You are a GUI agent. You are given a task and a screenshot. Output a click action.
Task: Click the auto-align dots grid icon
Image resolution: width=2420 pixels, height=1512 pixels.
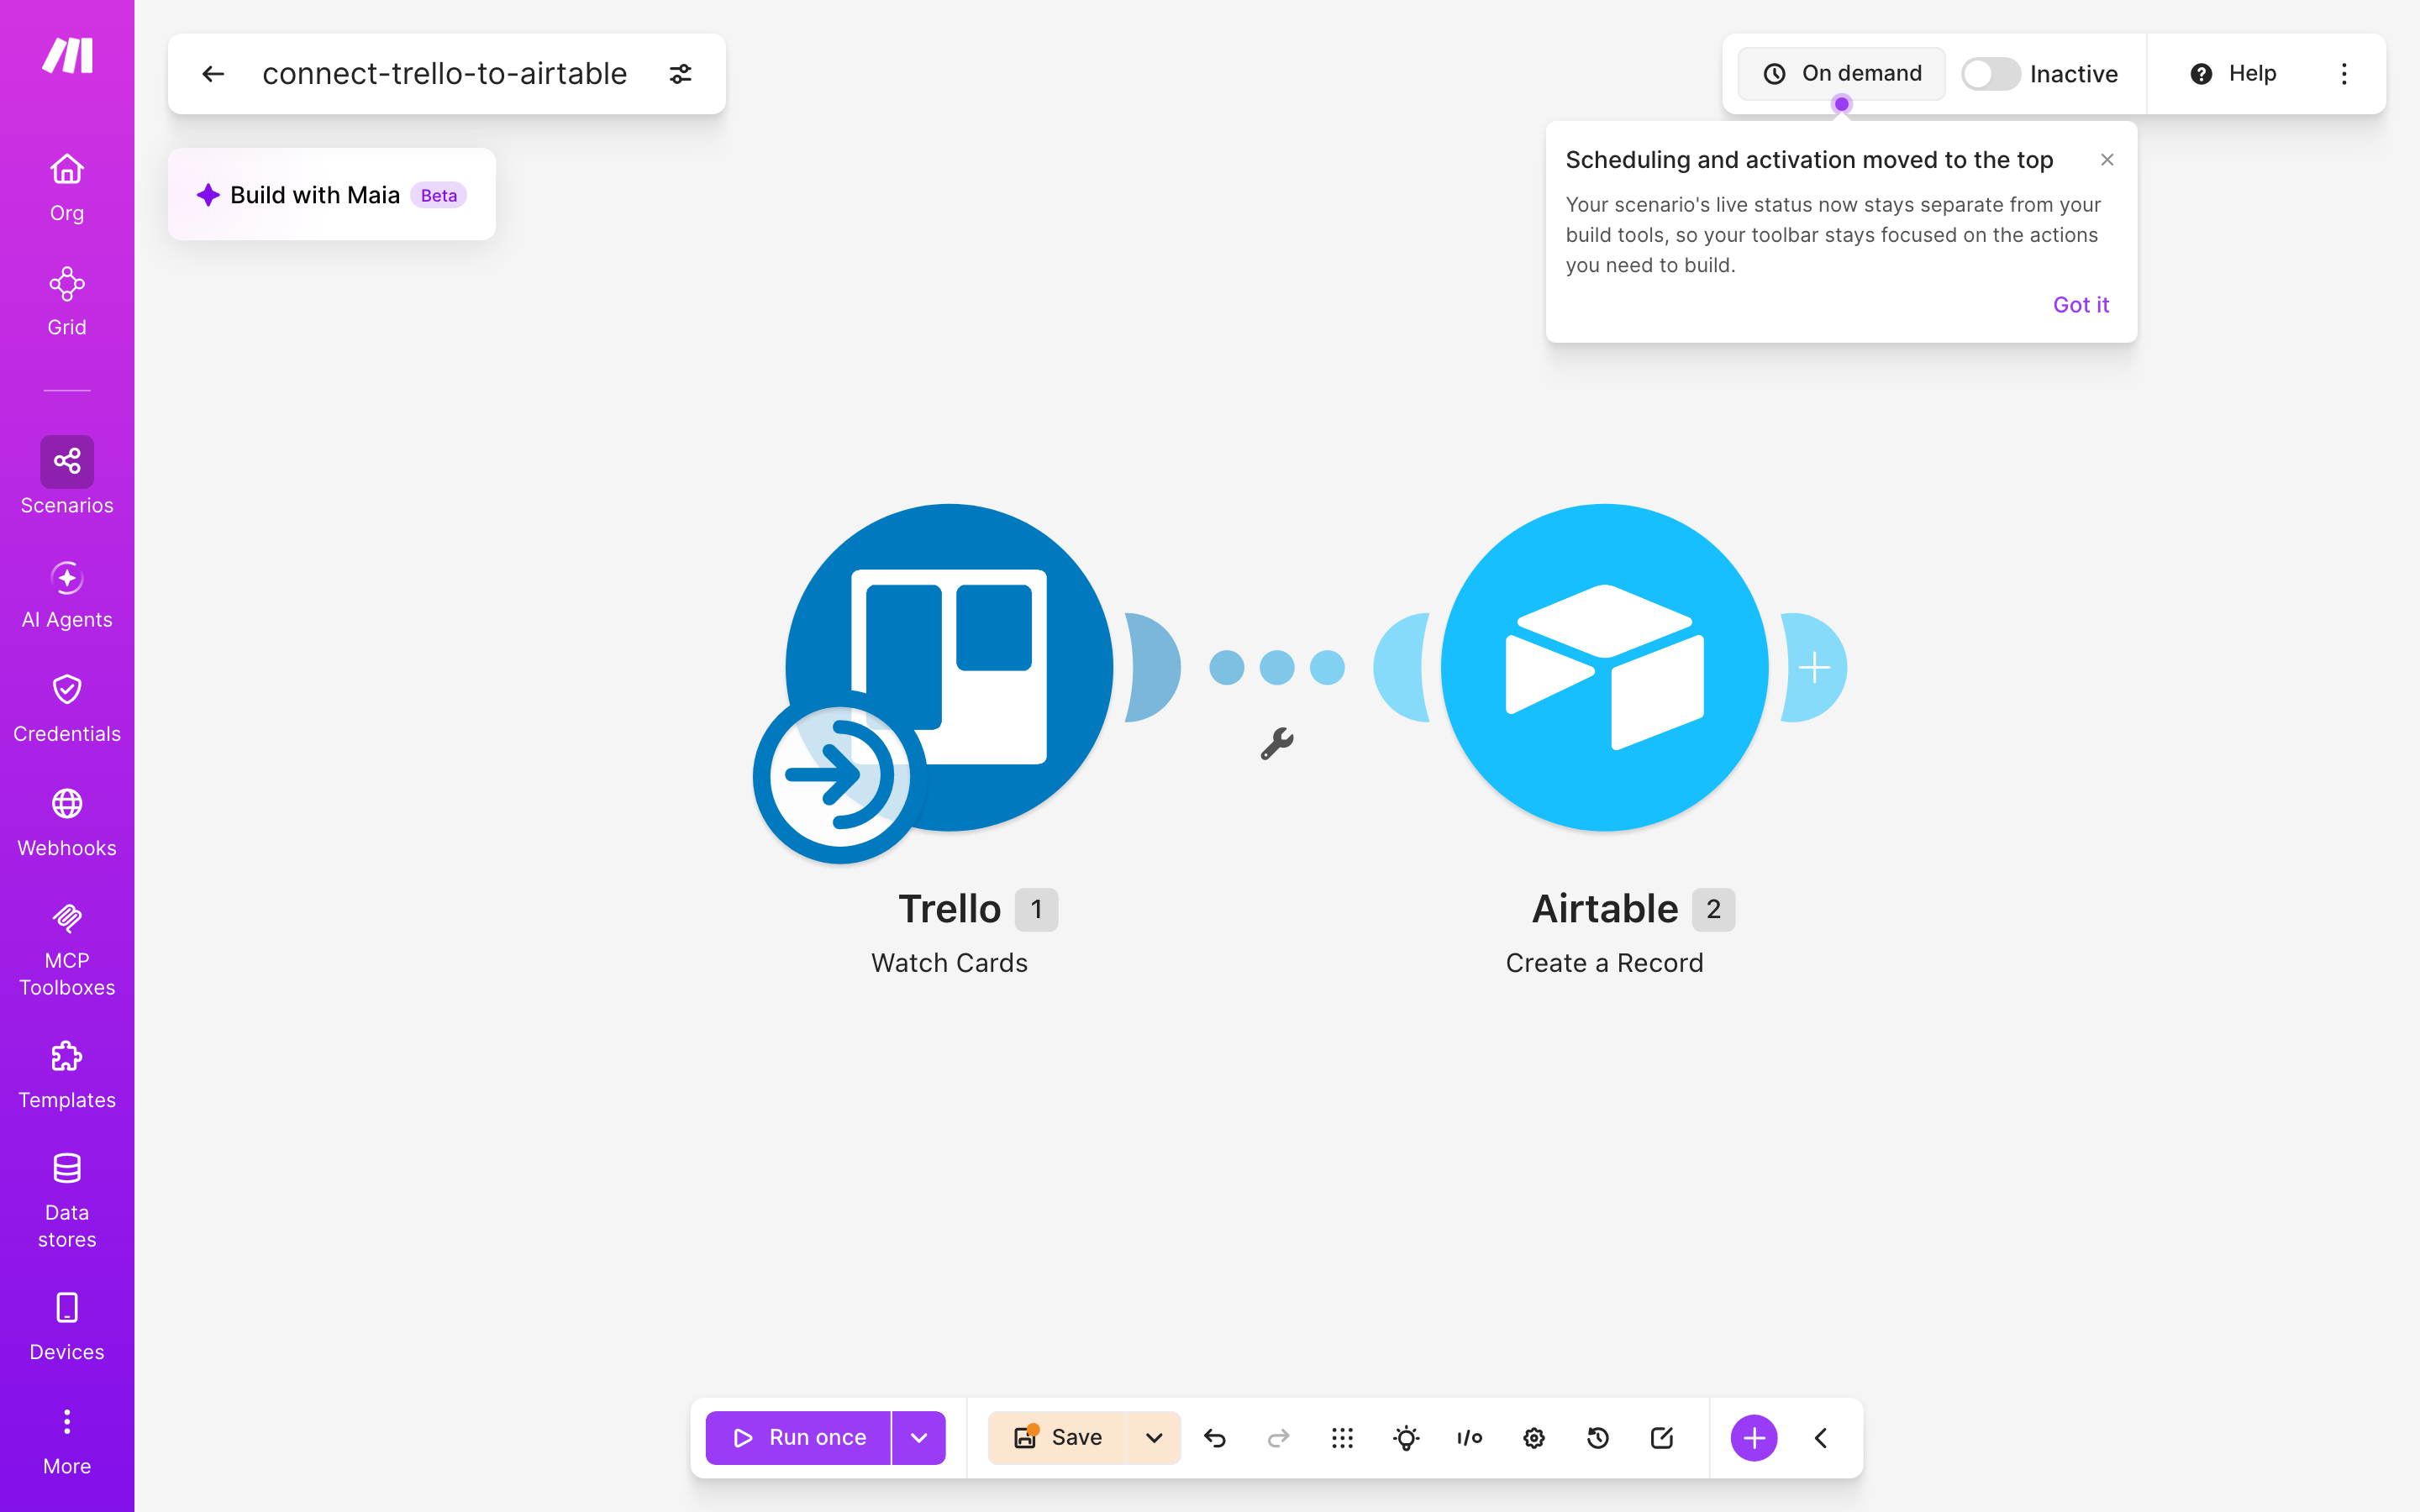click(x=1342, y=1438)
